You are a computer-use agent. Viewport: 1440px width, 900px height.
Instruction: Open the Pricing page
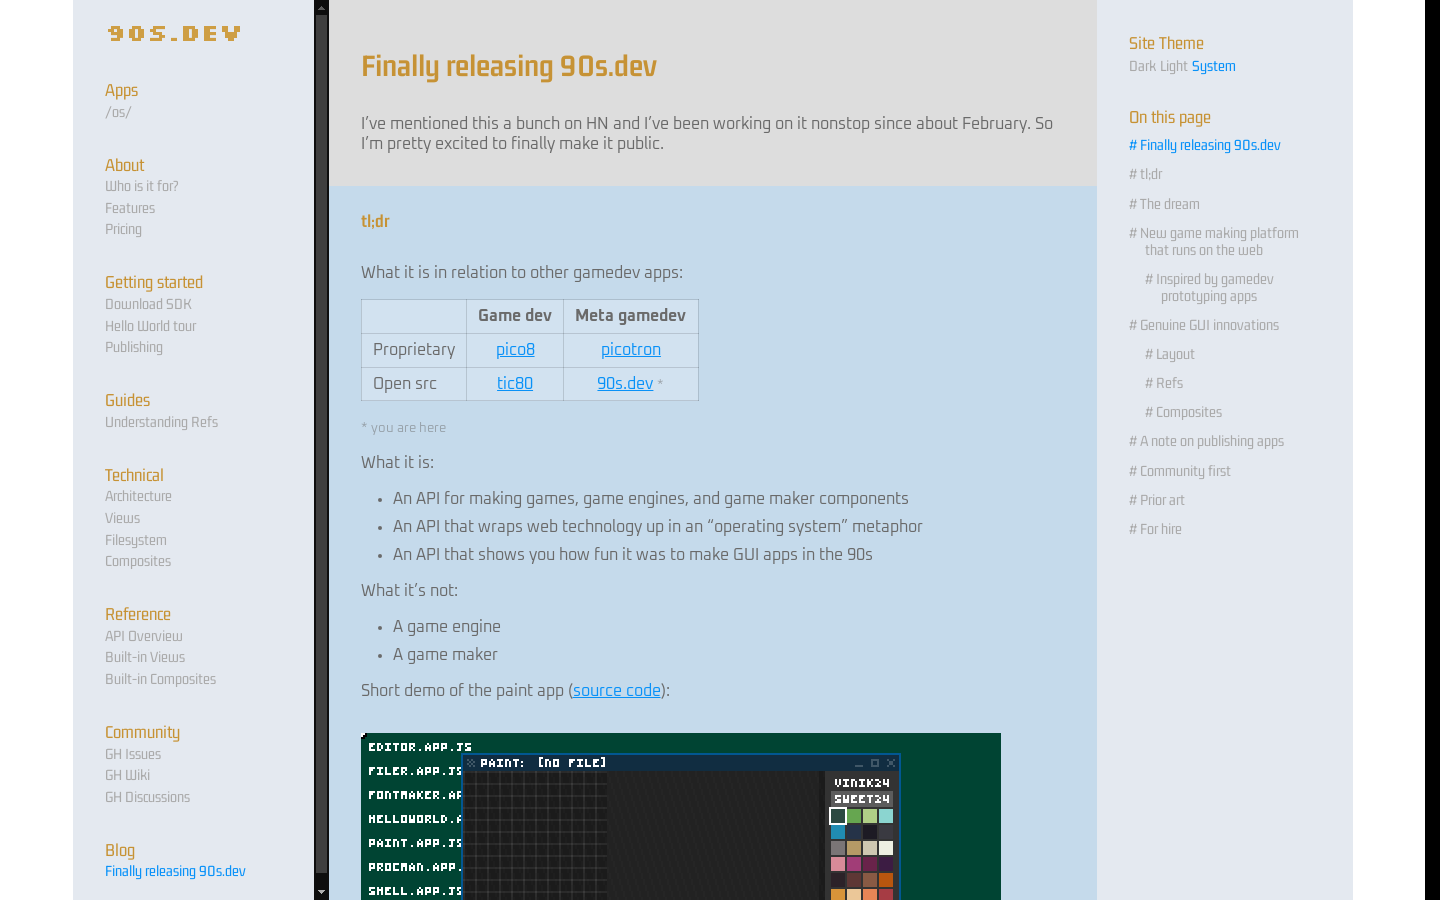tap(123, 229)
